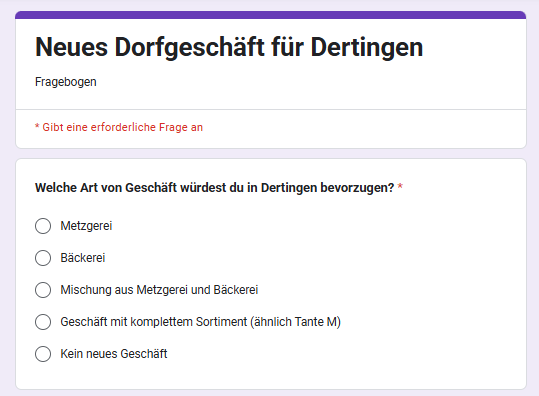This screenshot has width=539, height=396.
Task: Select the Metzgerei radio option
Action: pos(43,226)
